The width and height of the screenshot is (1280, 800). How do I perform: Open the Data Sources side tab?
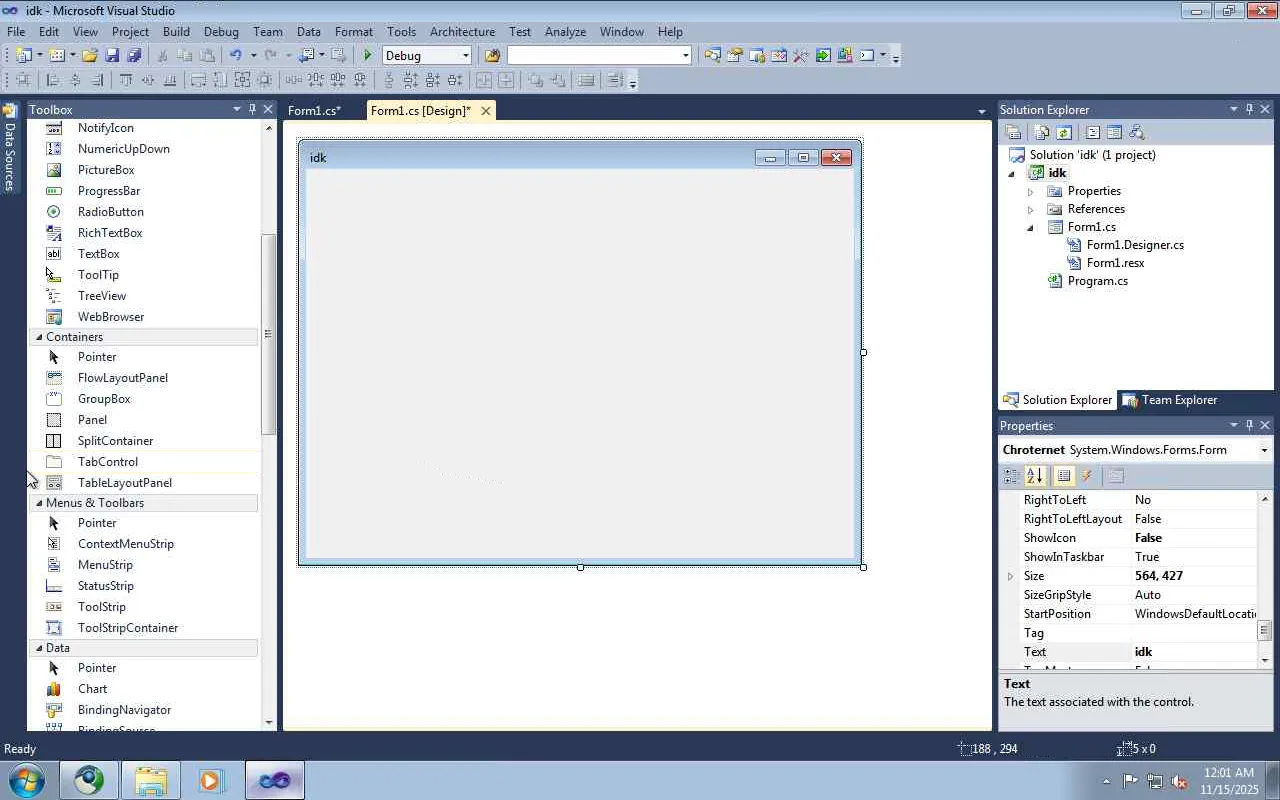tap(10, 146)
